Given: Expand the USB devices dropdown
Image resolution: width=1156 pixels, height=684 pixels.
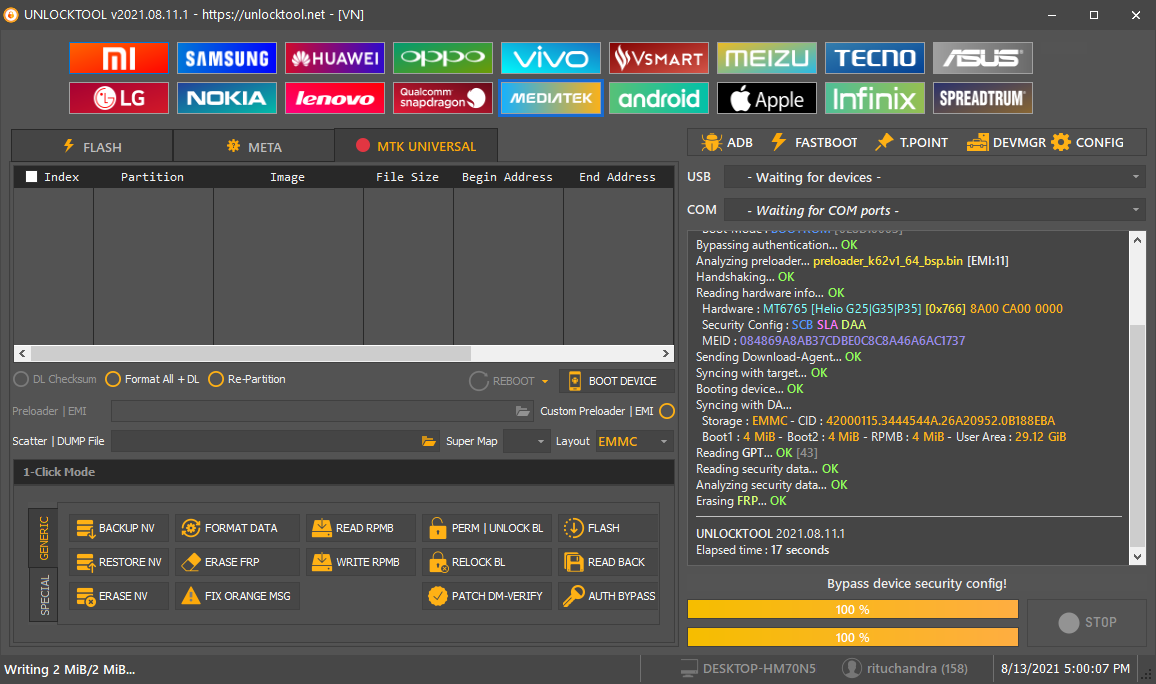Looking at the screenshot, I should (x=1135, y=177).
